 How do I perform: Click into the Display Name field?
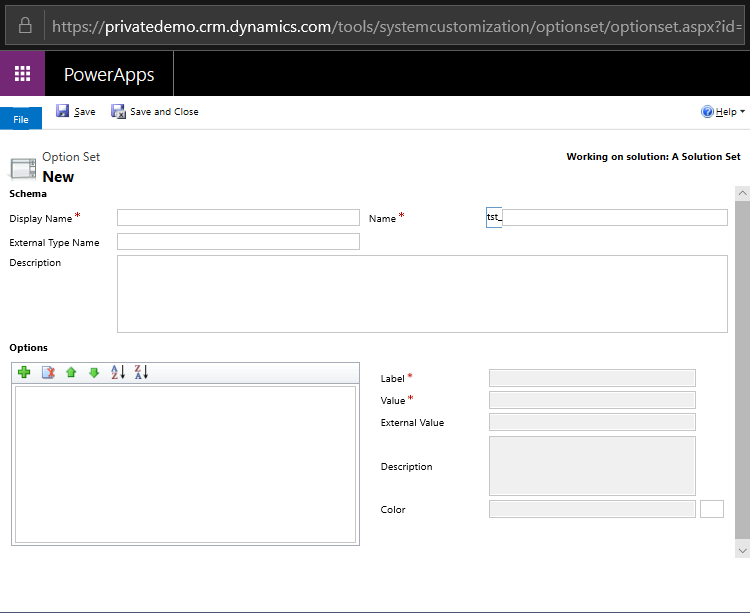click(x=238, y=218)
